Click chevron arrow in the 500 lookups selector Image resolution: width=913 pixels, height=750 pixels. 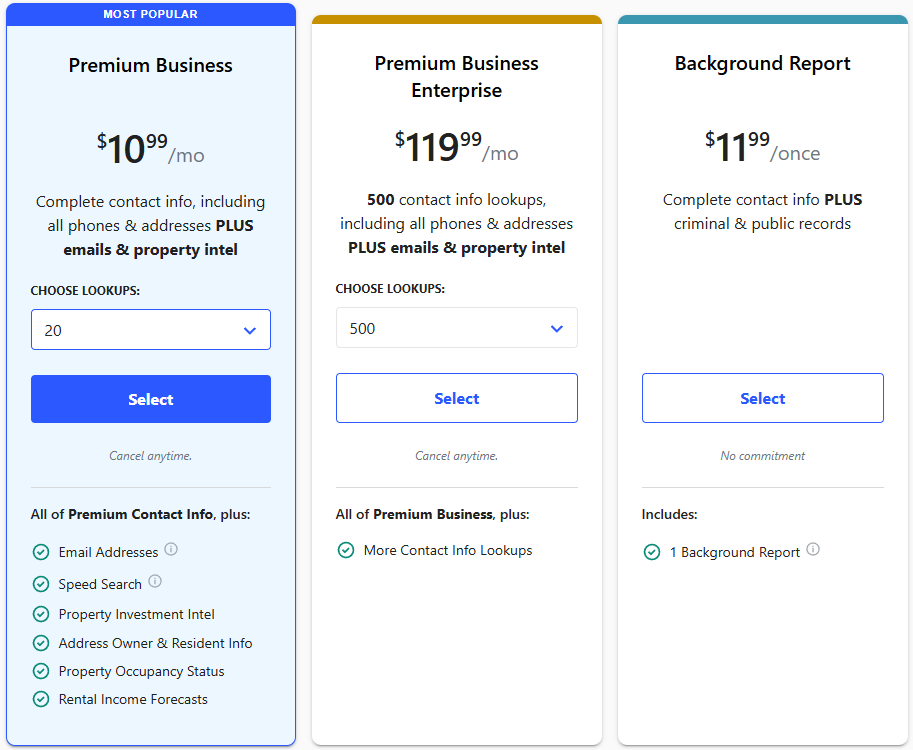[557, 329]
